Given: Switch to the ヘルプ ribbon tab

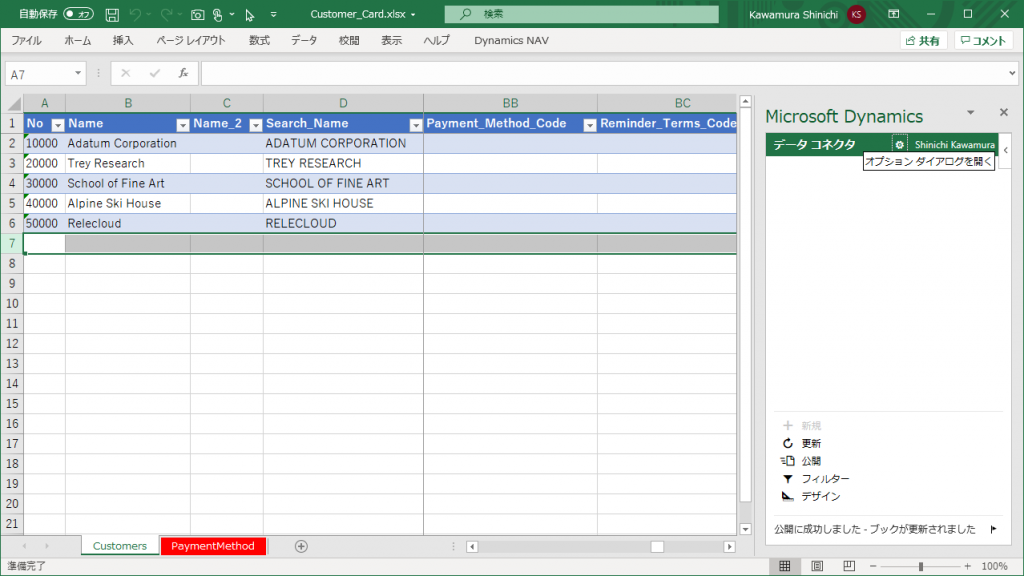Looking at the screenshot, I should pyautogui.click(x=437, y=40).
